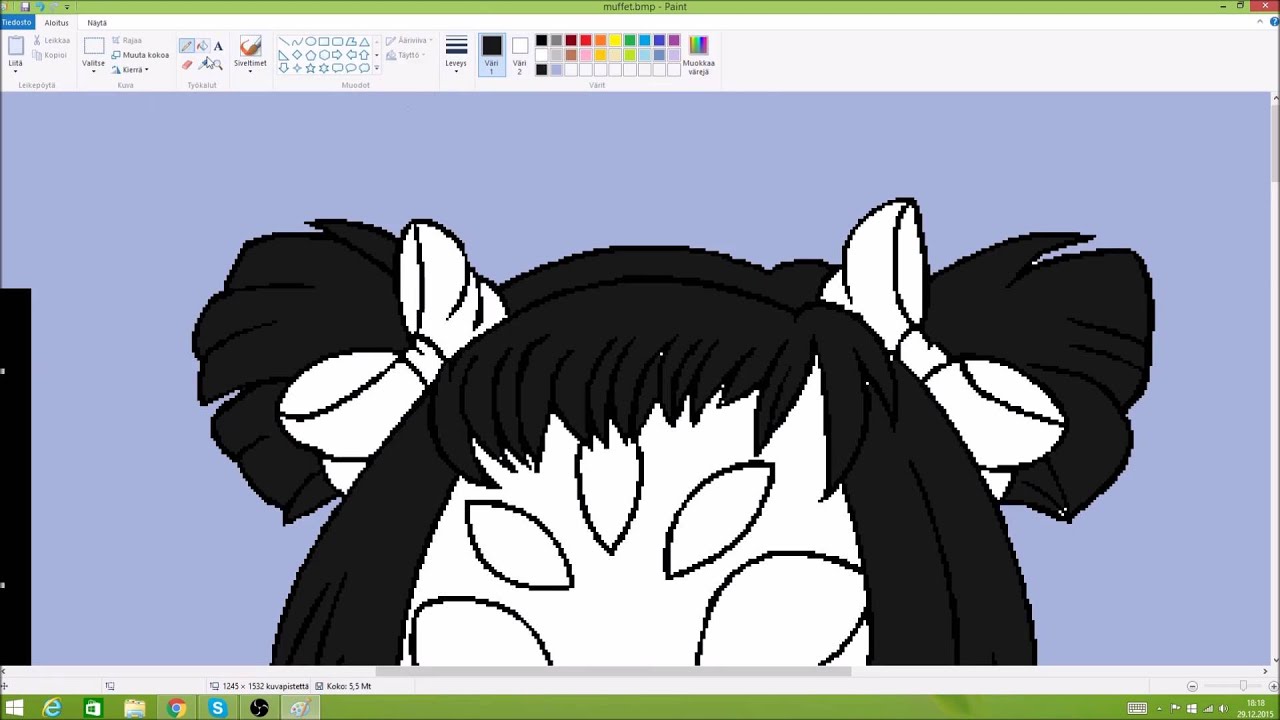Open Internet Explorer from the taskbar
Image resolution: width=1280 pixels, height=720 pixels.
pos(52,709)
